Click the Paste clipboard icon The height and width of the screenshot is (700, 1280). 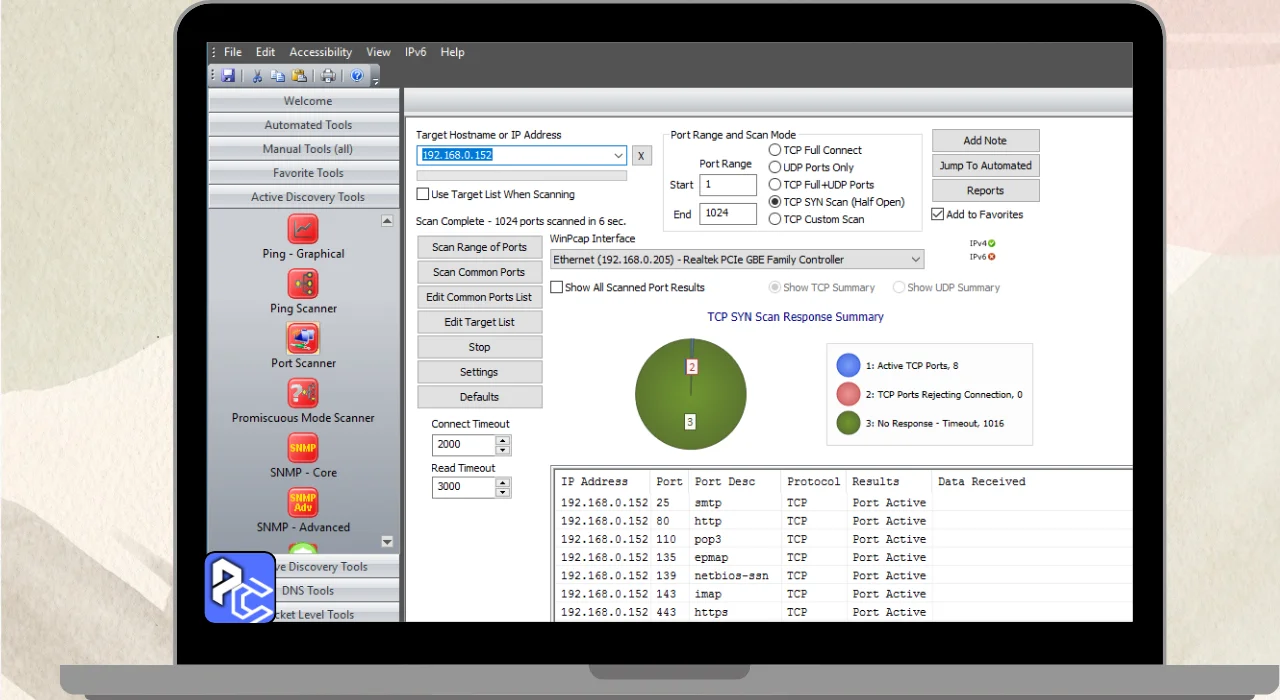pos(298,76)
